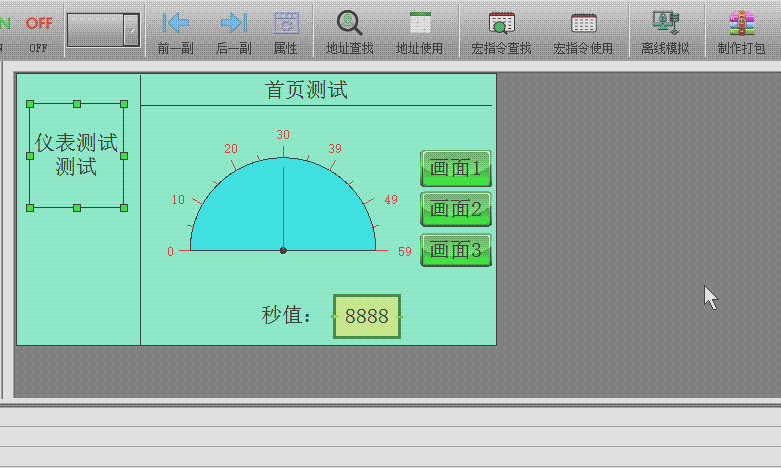Click the 画面1 screen button
Image resolution: width=781 pixels, height=468 pixels.
[x=456, y=168]
